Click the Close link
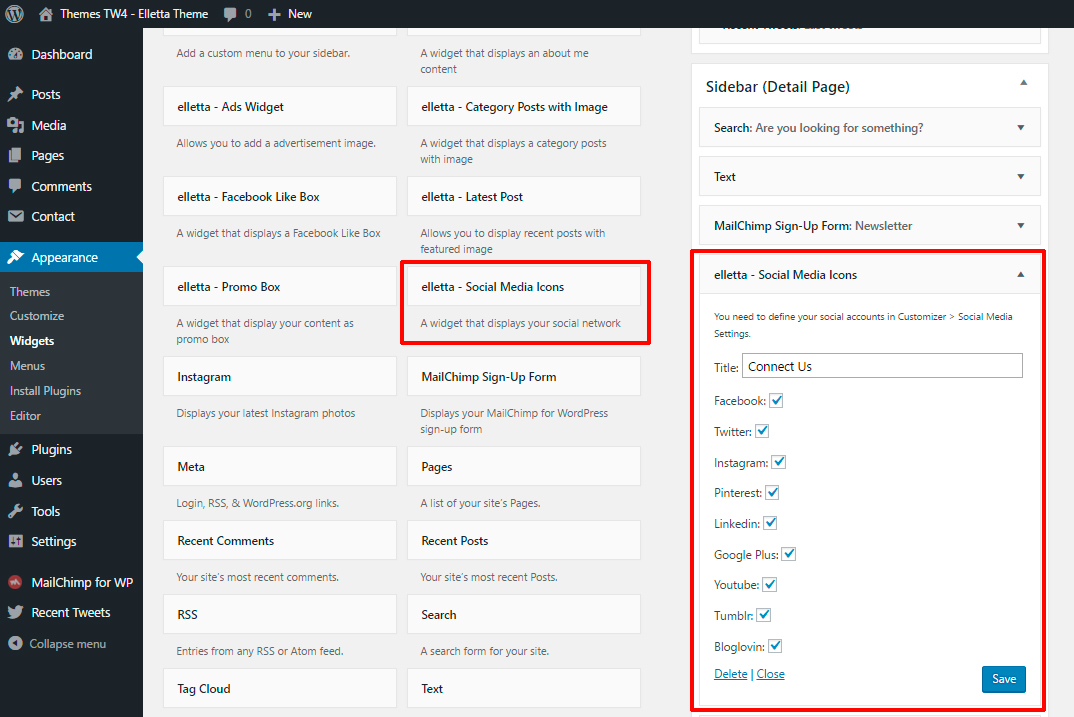The image size is (1074, 717). click(x=771, y=674)
